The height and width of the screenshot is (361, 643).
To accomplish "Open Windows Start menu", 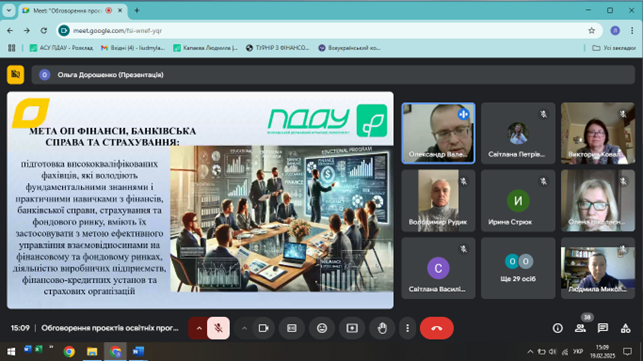I will (11, 352).
